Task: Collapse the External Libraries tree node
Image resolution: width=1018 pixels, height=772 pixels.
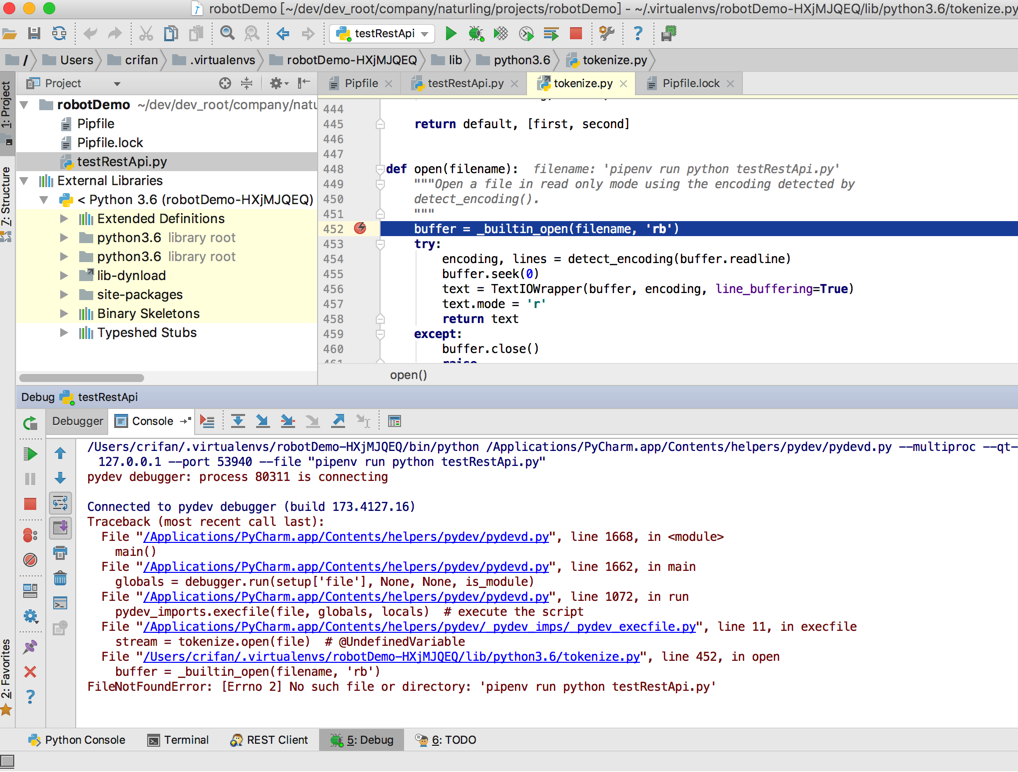Action: pos(25,181)
